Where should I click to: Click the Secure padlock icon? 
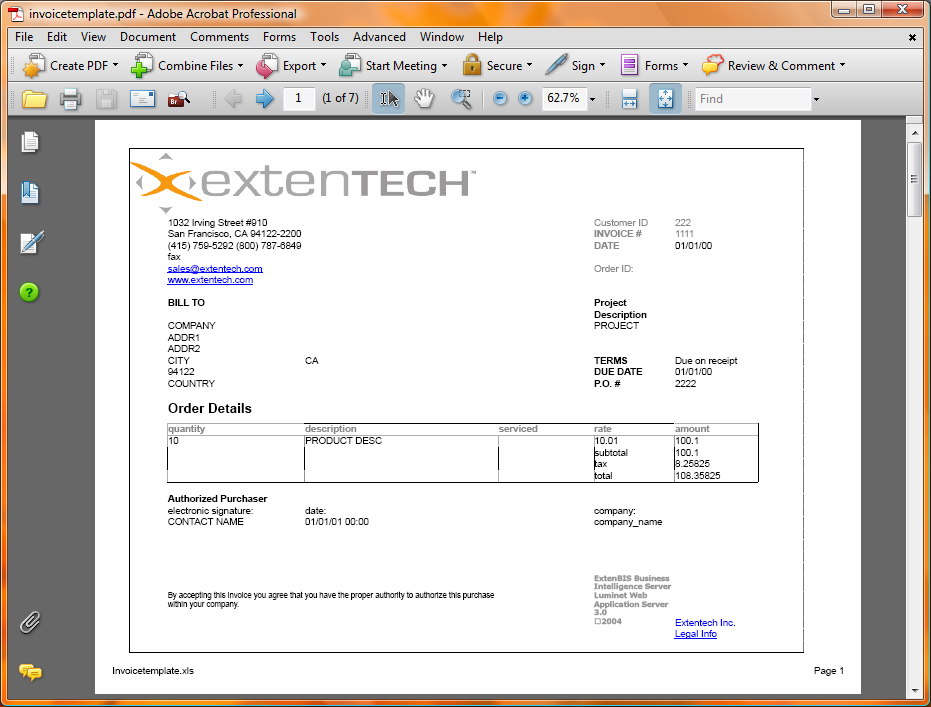471,66
